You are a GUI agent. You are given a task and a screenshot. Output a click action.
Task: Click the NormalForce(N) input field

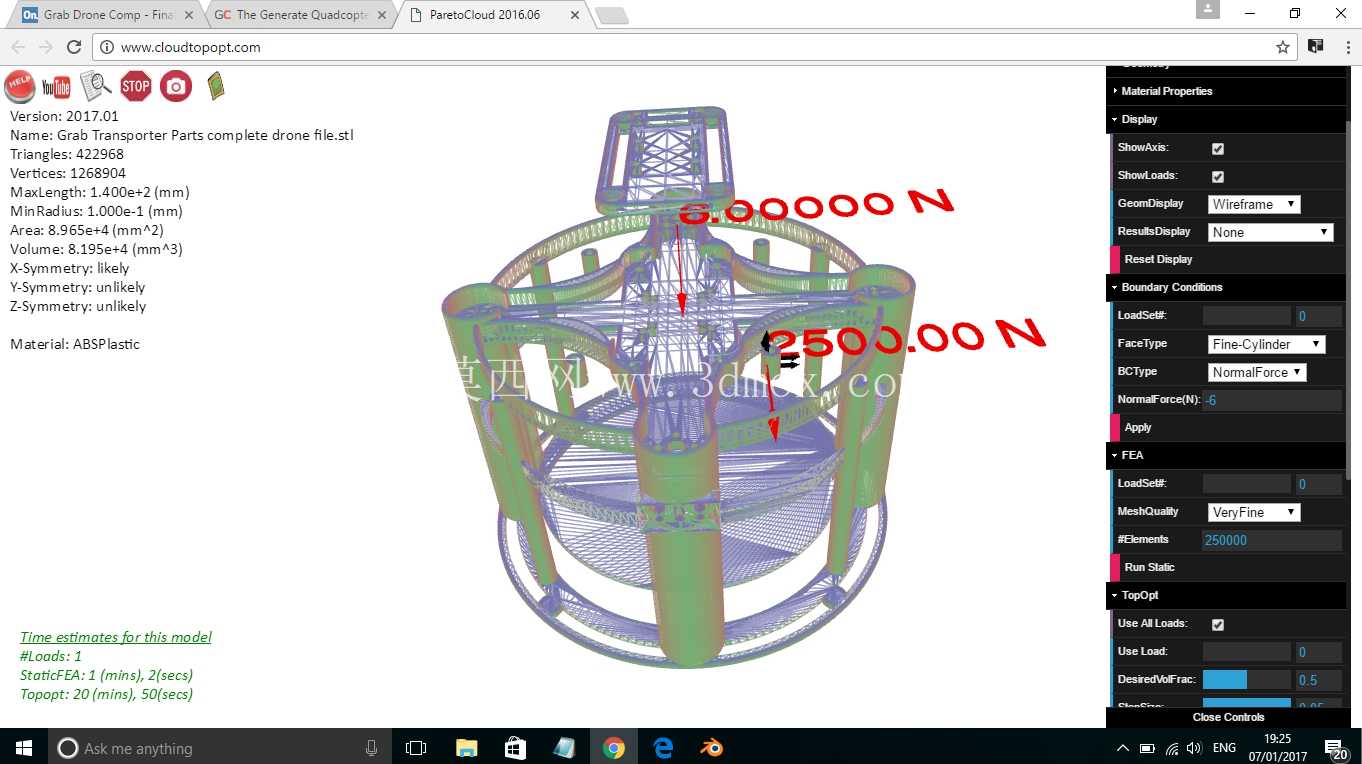pos(1272,400)
